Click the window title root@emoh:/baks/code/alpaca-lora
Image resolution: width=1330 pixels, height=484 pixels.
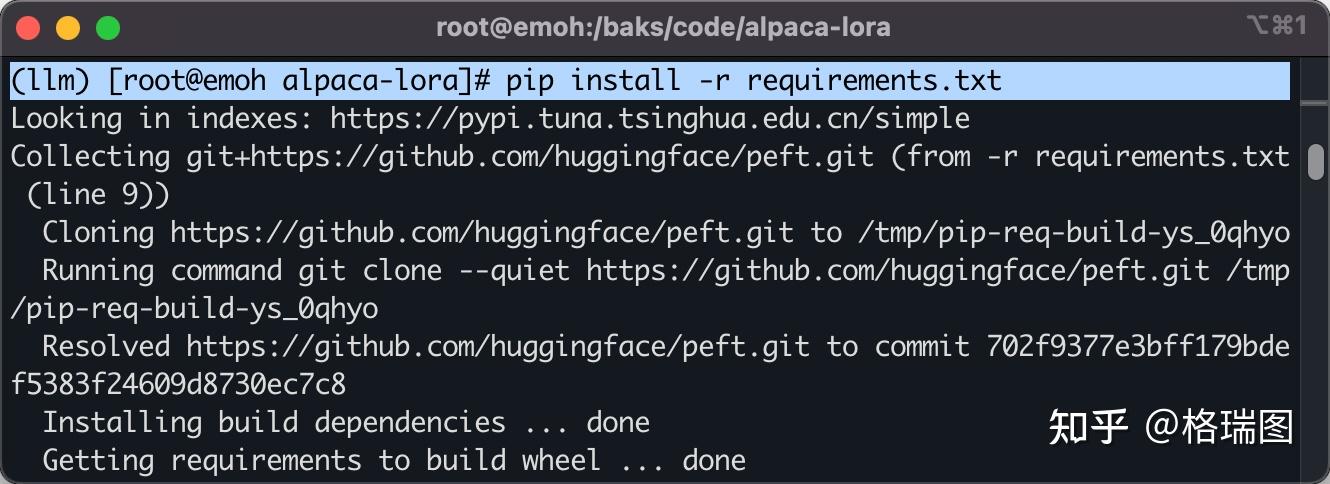(x=662, y=28)
